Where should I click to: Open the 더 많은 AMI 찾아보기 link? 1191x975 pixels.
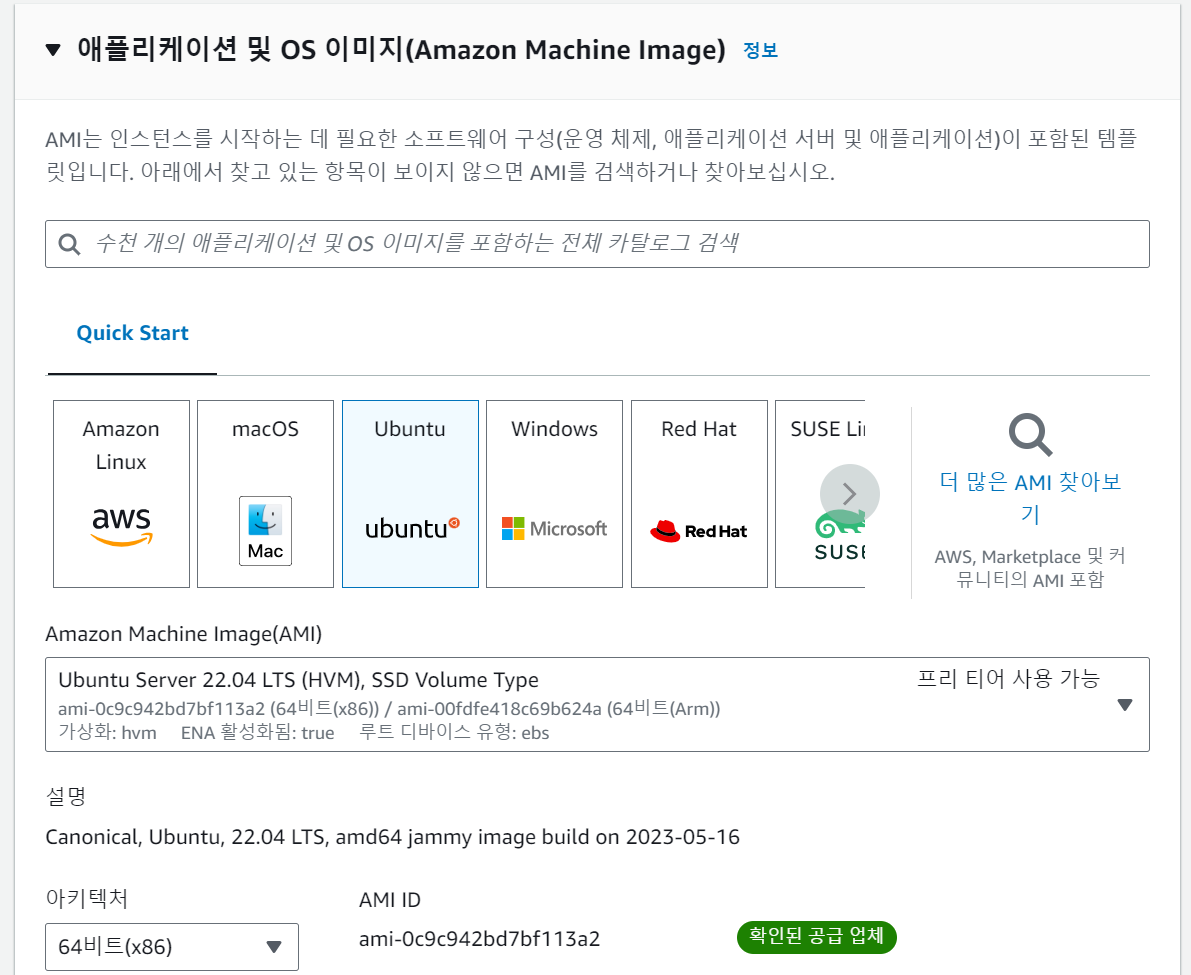(x=1030, y=497)
